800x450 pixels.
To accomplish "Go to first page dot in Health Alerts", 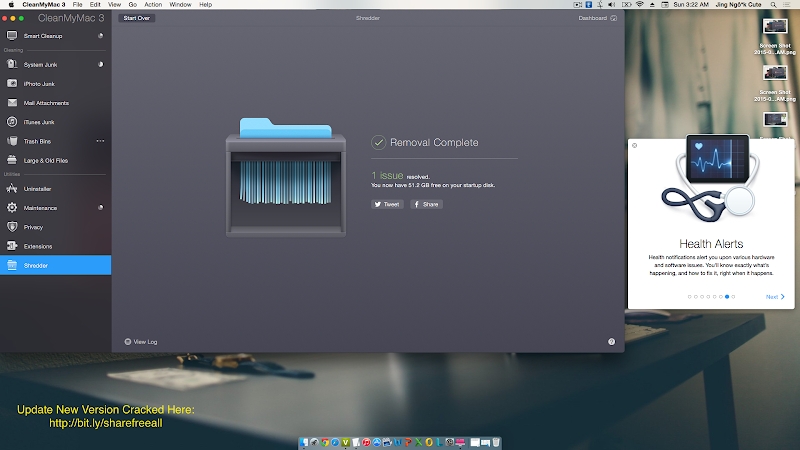I will click(x=690, y=296).
